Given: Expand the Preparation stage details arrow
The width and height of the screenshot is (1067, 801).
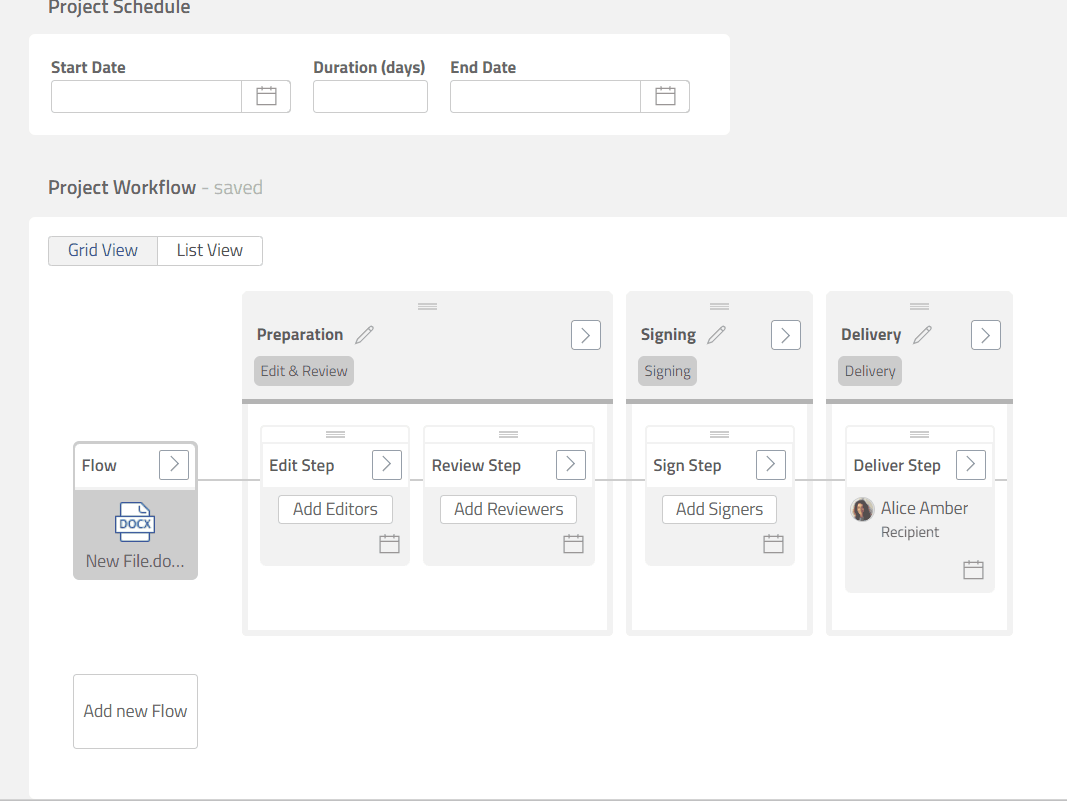Looking at the screenshot, I should pyautogui.click(x=586, y=334).
